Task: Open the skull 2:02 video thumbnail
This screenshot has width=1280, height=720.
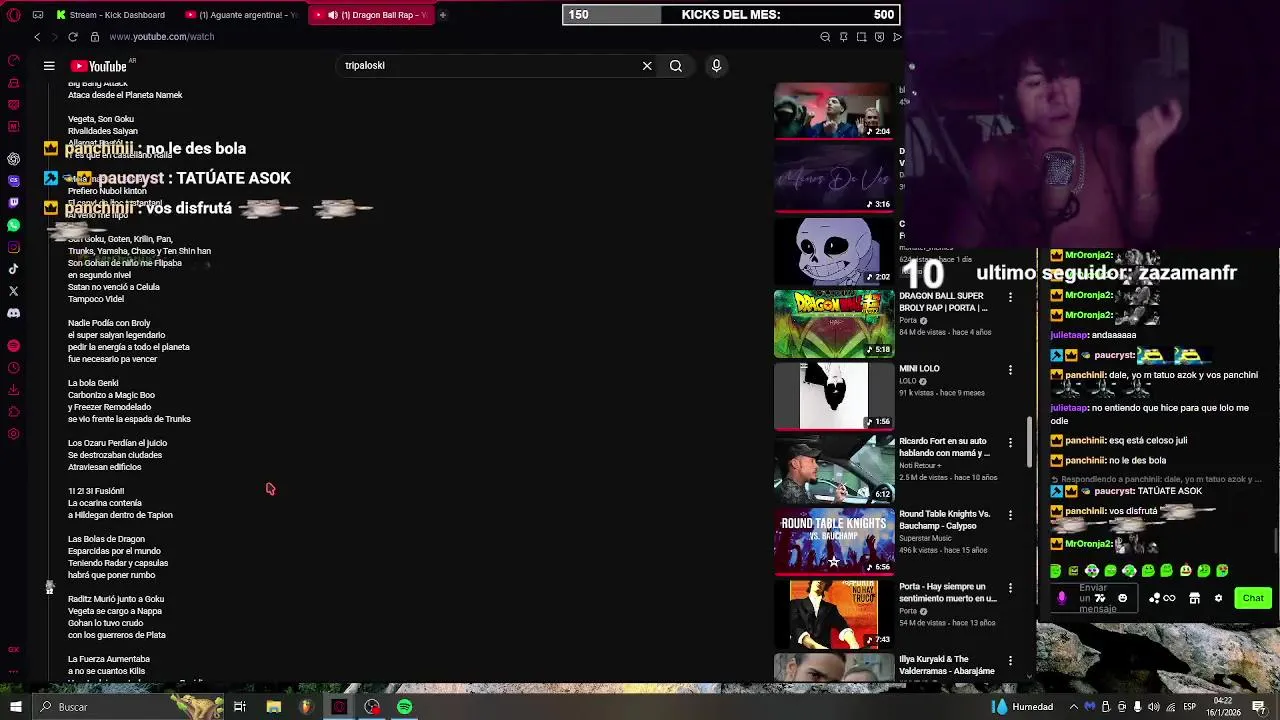Action: [834, 251]
